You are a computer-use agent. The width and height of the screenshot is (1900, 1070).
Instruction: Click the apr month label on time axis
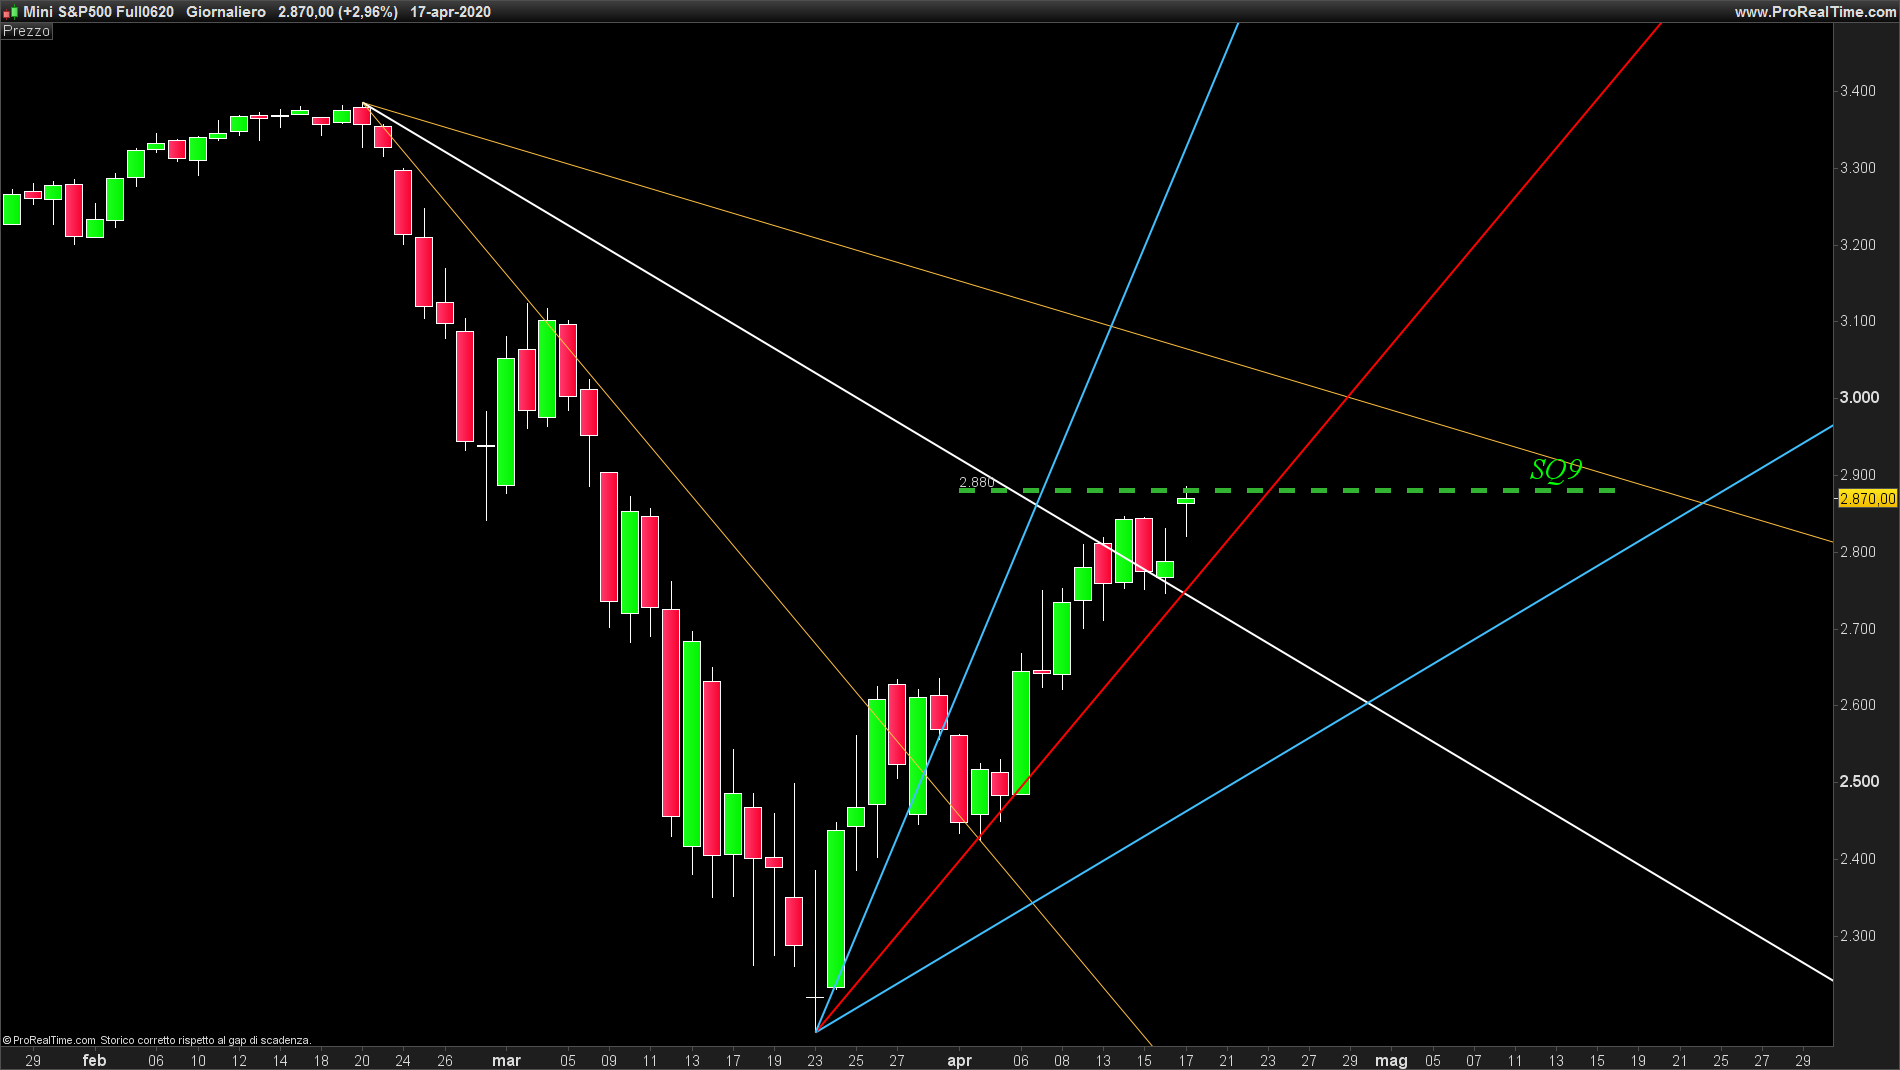959,1060
